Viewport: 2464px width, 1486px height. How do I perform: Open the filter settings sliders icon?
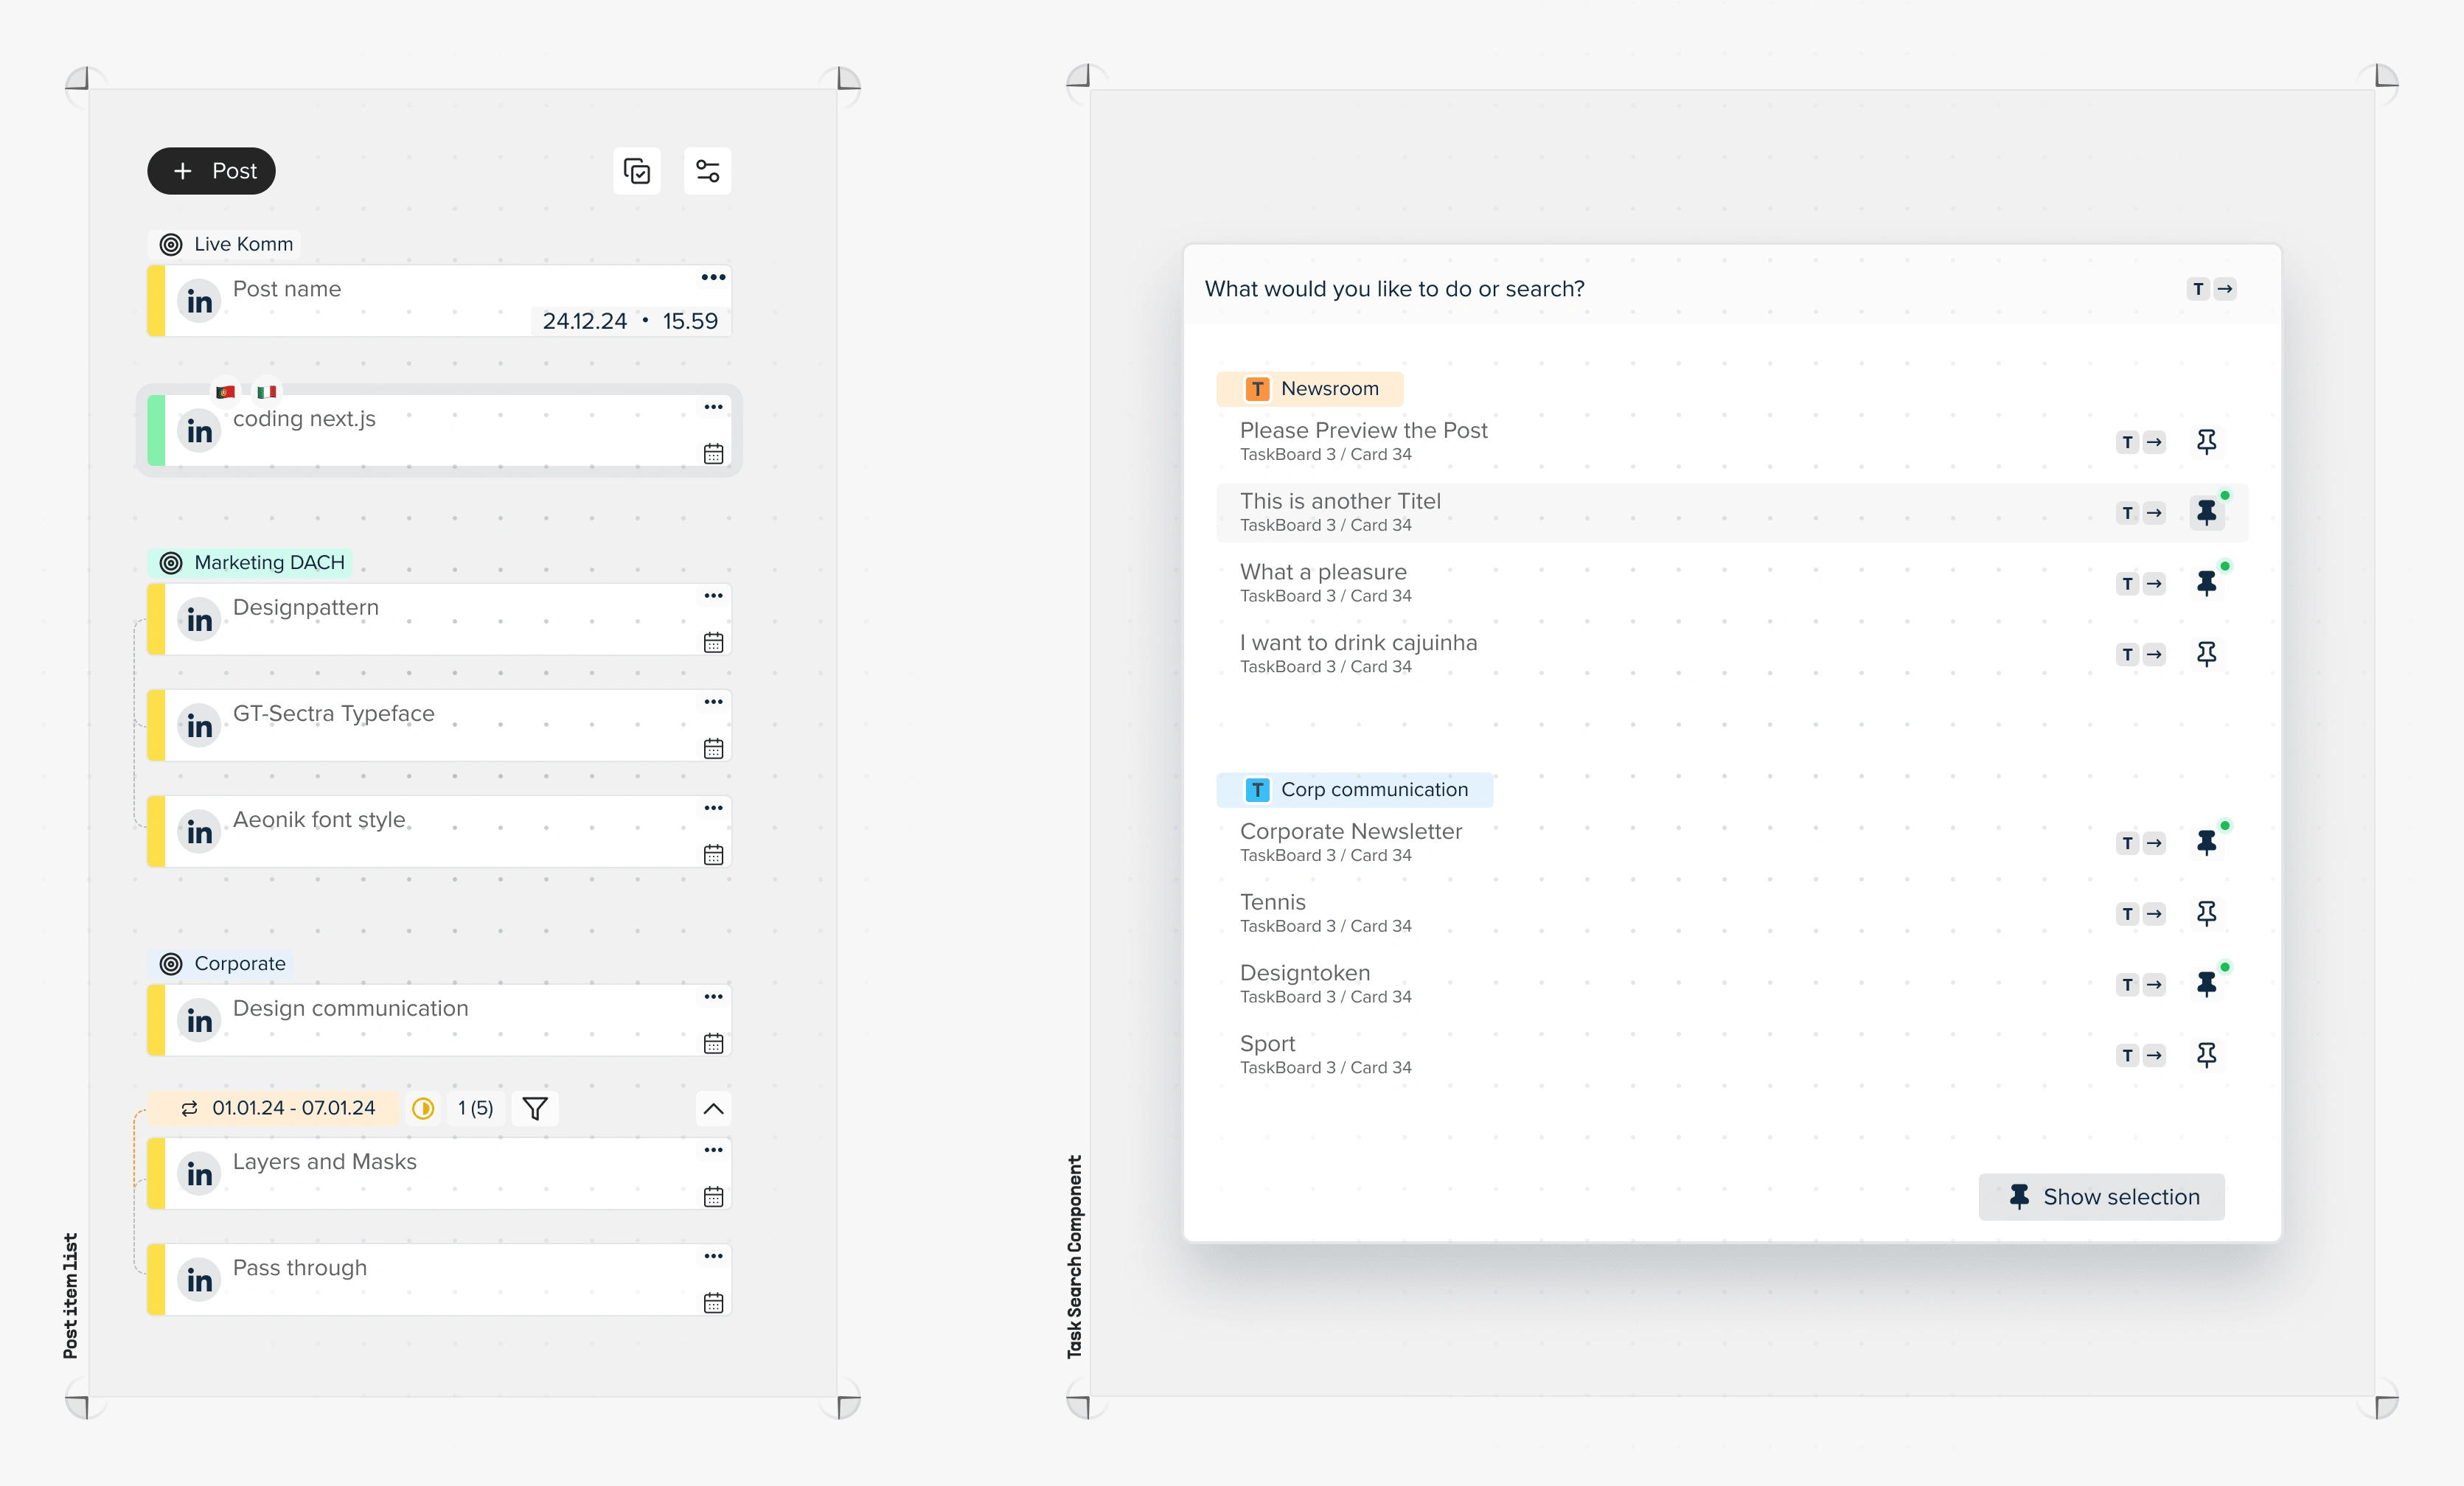click(707, 171)
